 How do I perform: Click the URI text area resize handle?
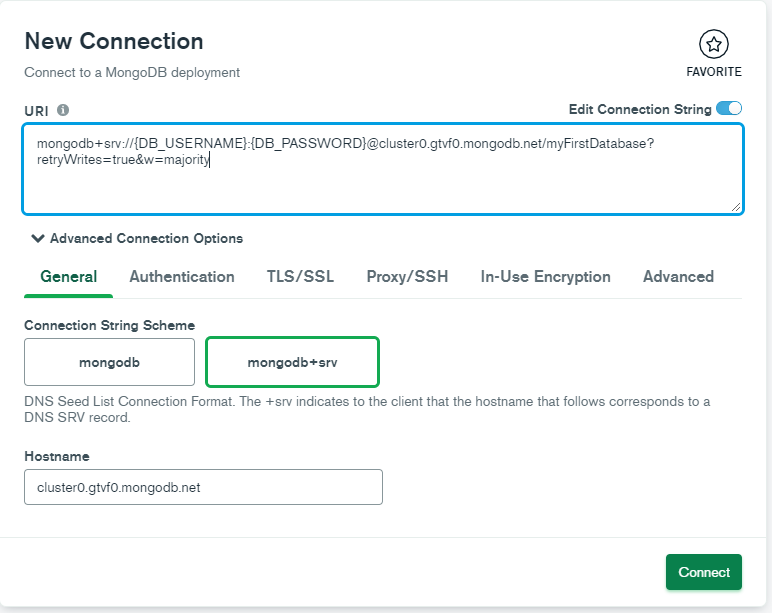click(736, 207)
